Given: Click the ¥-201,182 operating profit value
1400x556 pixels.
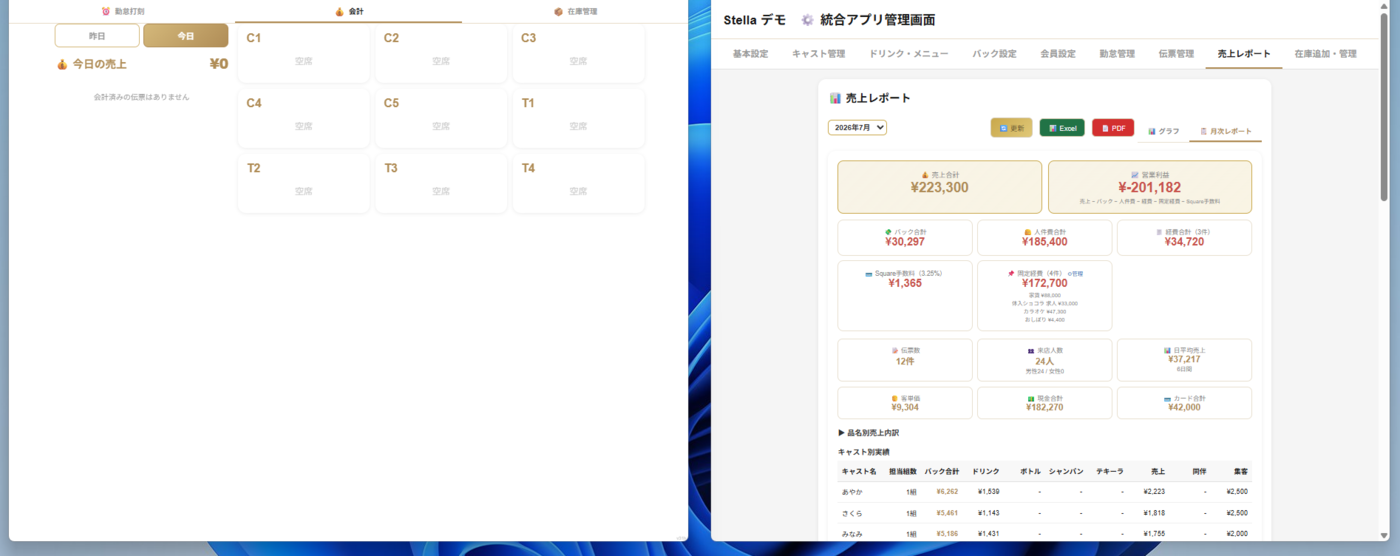Looking at the screenshot, I should click(1149, 187).
